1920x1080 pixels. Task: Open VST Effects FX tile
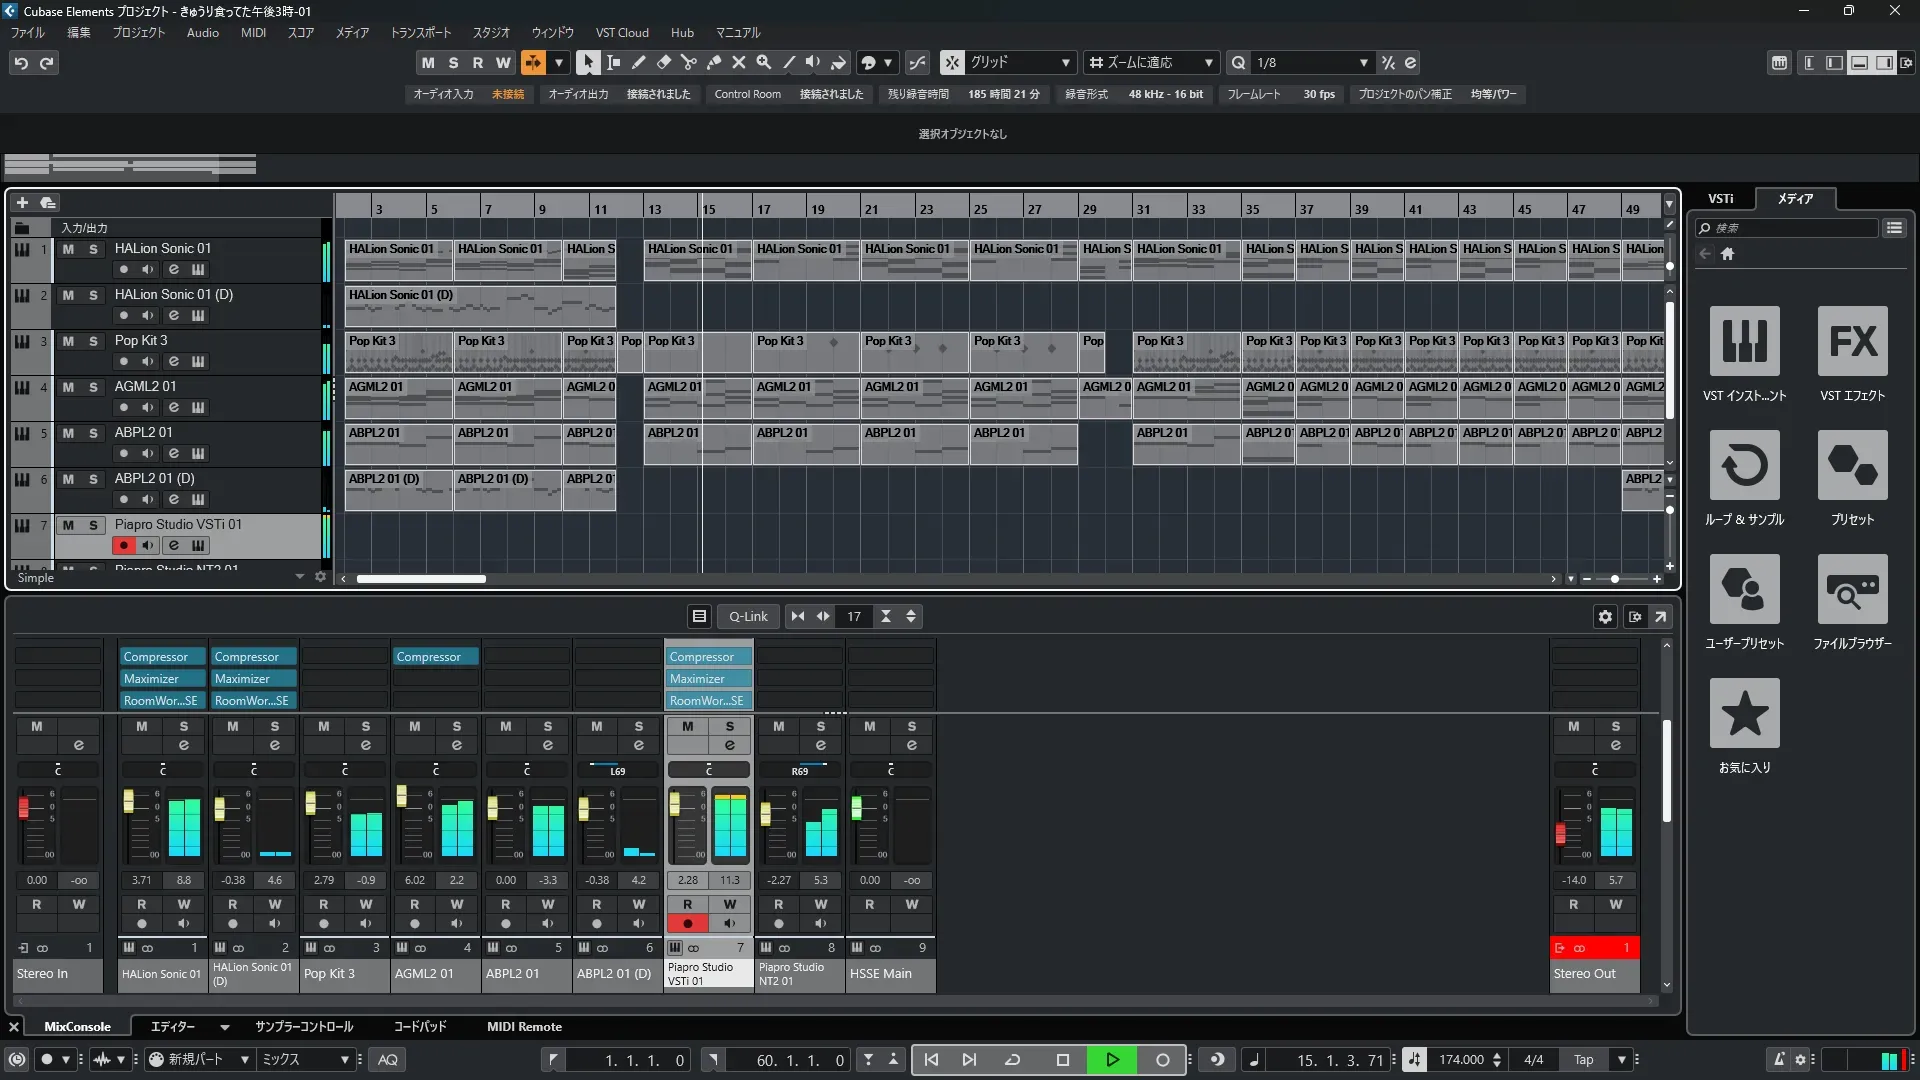click(x=1852, y=342)
